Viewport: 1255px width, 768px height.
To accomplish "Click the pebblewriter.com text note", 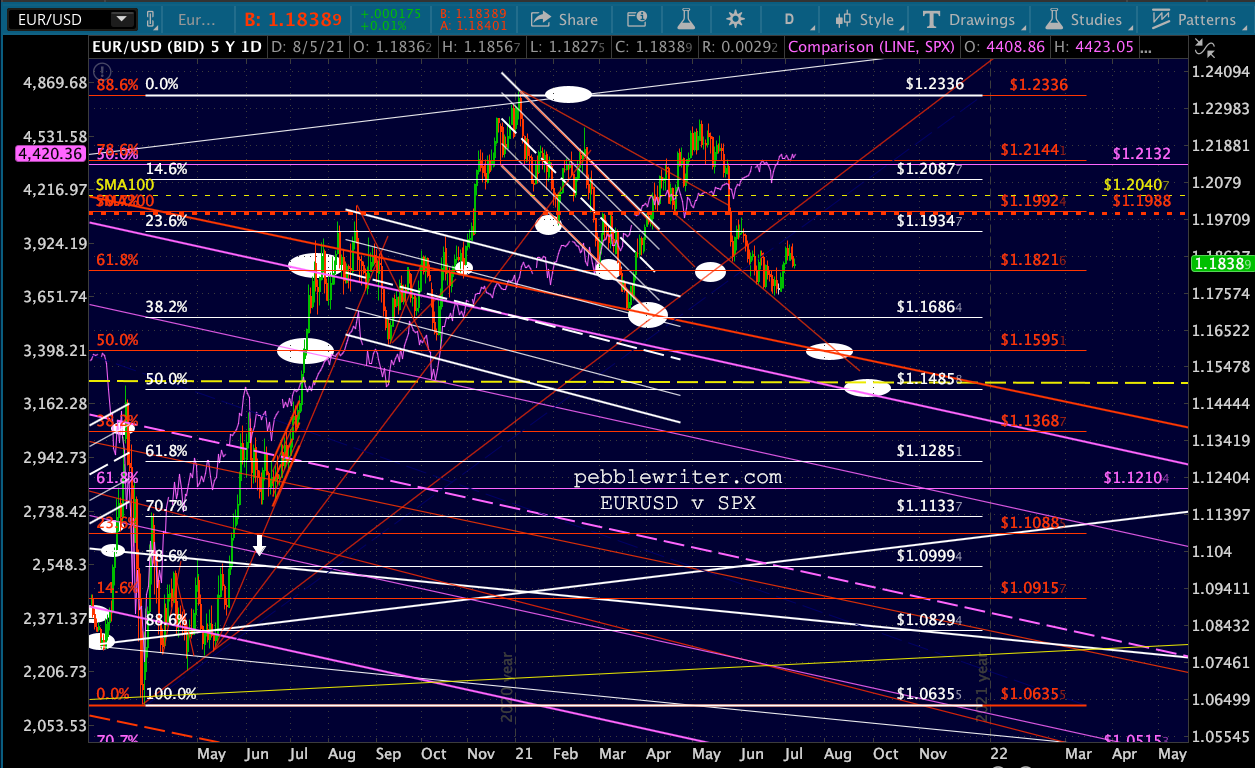I will pyautogui.click(x=677, y=478).
